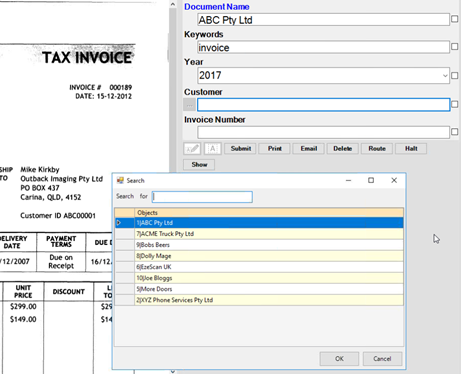This screenshot has height=374, width=461.
Task: Click the document viewer scroll-up arrow
Action: tap(172, 4)
